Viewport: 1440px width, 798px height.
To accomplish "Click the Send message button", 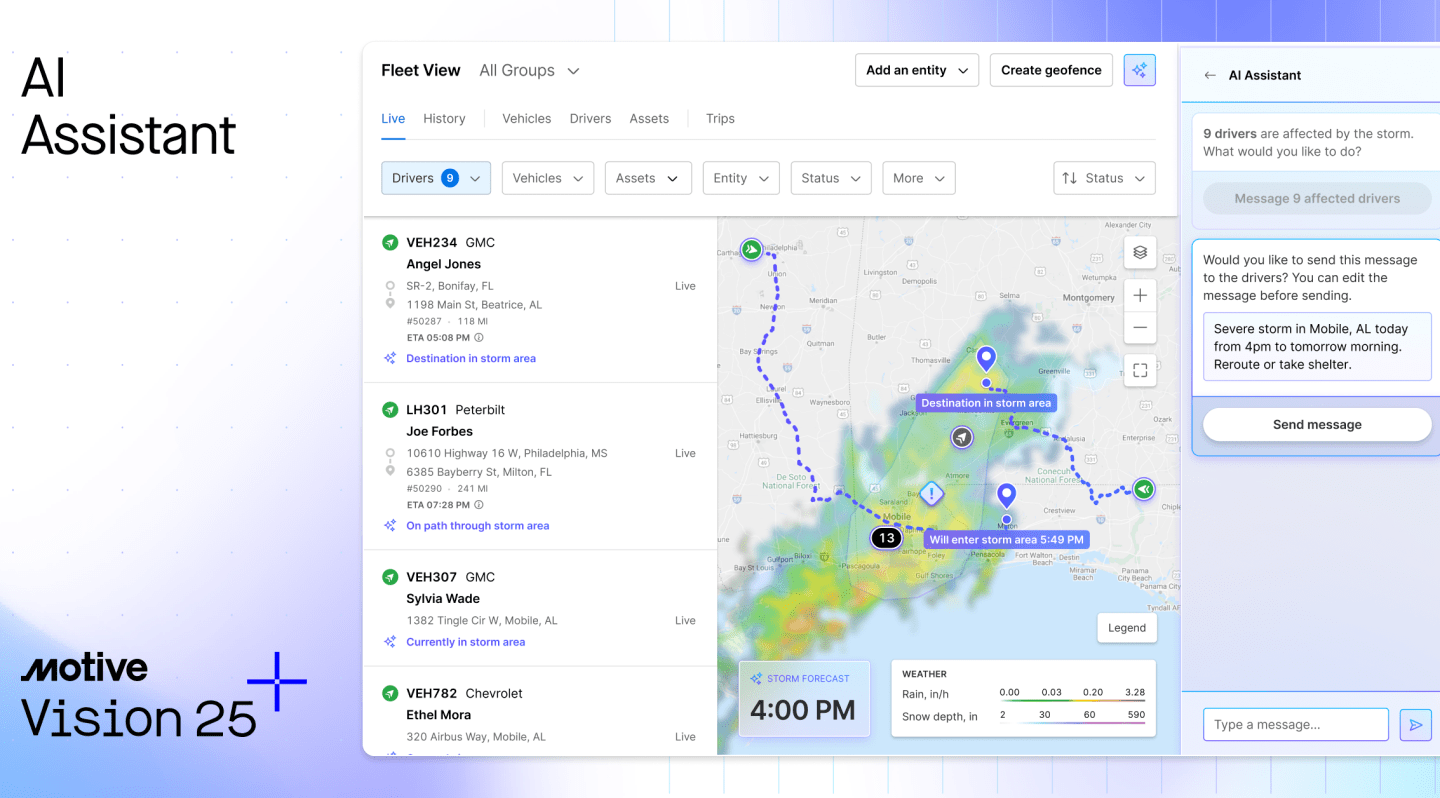I will pos(1316,425).
